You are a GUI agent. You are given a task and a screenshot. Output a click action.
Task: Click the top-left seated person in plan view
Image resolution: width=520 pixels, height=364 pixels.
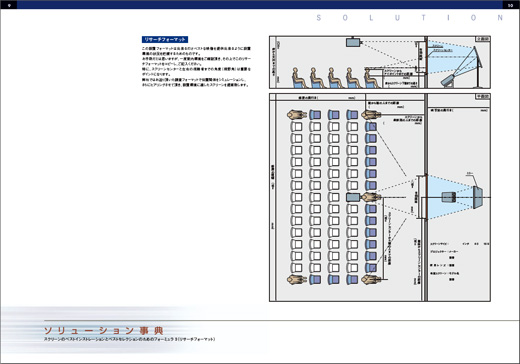(297, 115)
